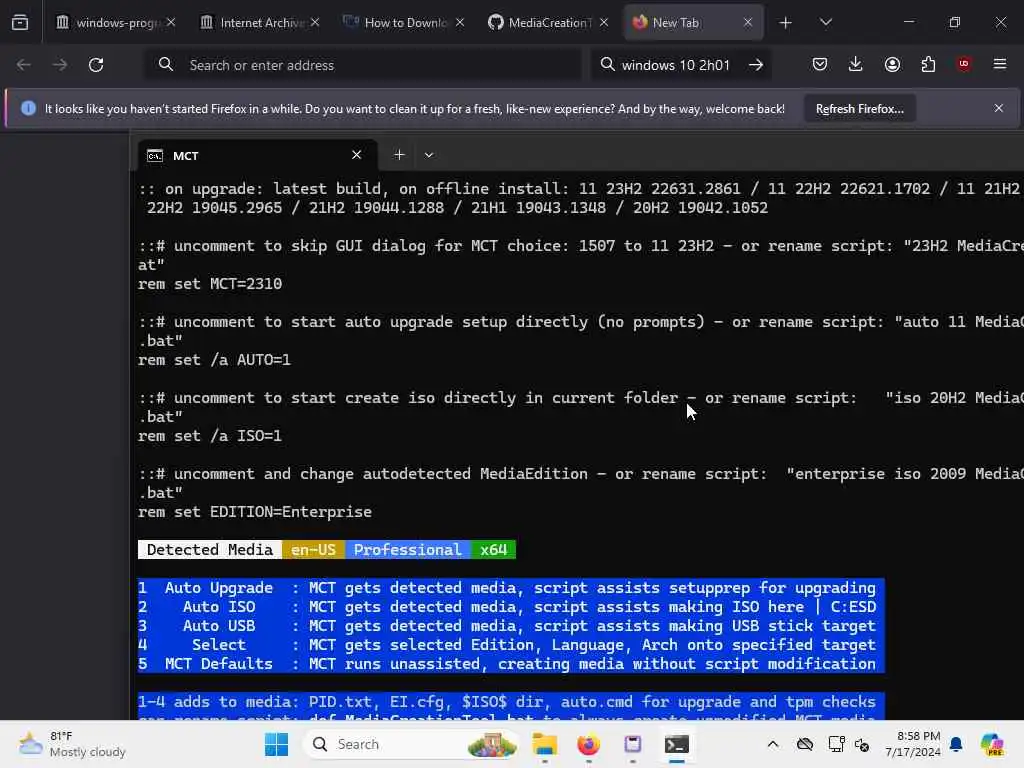The width and height of the screenshot is (1024, 768).
Task: Click the info icon in notification bar
Action: (x=28, y=108)
